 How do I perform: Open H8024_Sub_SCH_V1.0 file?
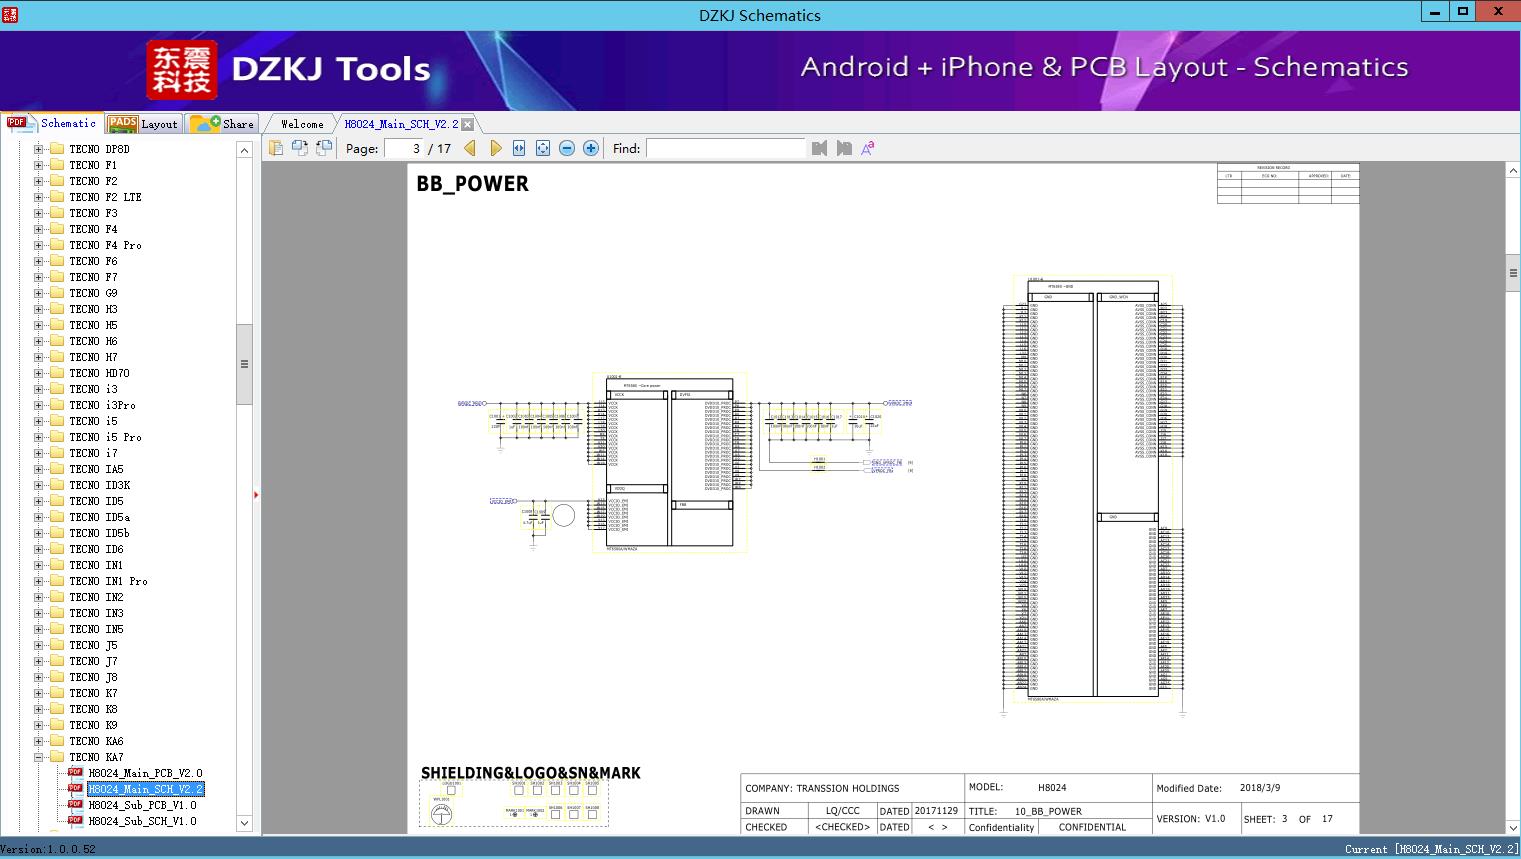click(x=142, y=821)
